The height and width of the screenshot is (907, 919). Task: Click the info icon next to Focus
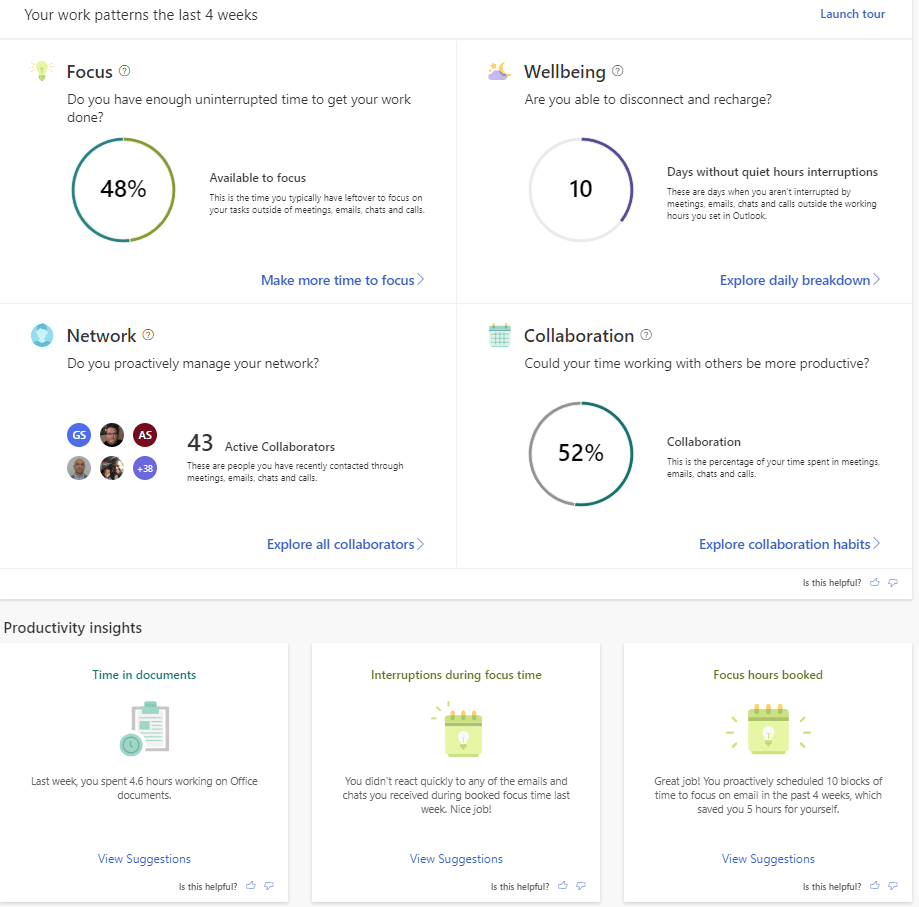tap(125, 71)
